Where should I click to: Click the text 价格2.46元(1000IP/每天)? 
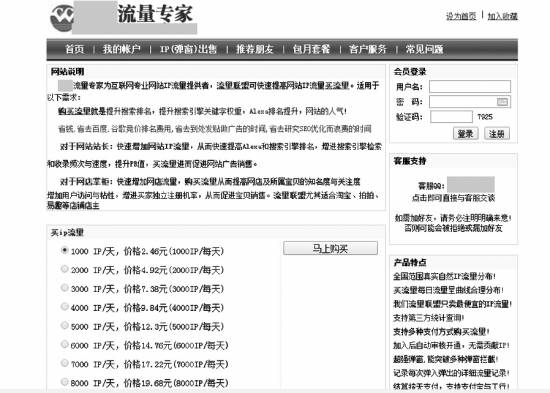pyautogui.click(x=174, y=251)
